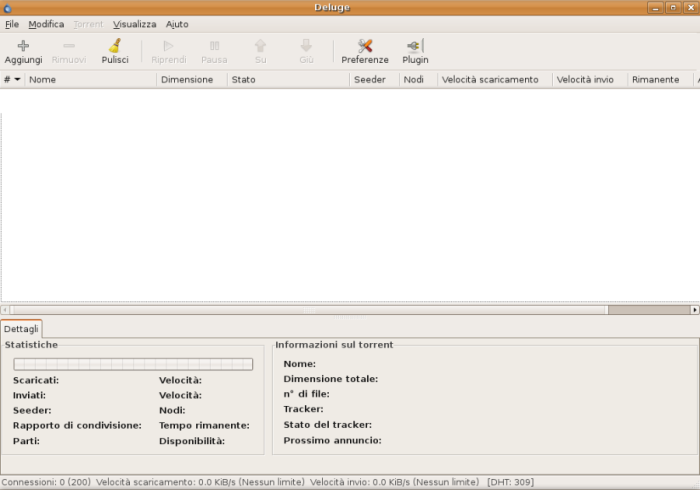
Task: Click the Pausa toolbar icon
Action: [x=214, y=45]
